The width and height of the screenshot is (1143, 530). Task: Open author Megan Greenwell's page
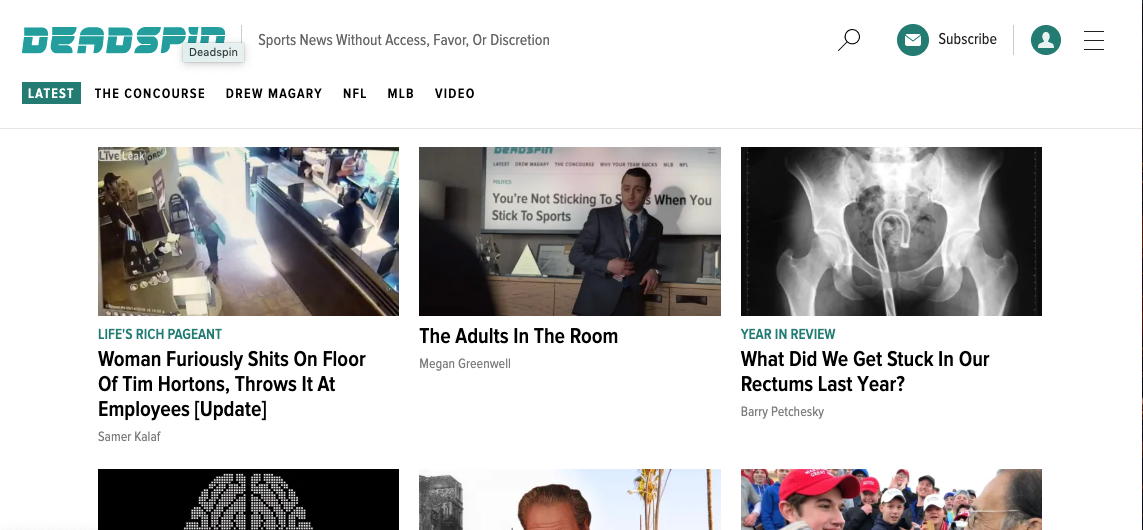pyautogui.click(x=465, y=363)
